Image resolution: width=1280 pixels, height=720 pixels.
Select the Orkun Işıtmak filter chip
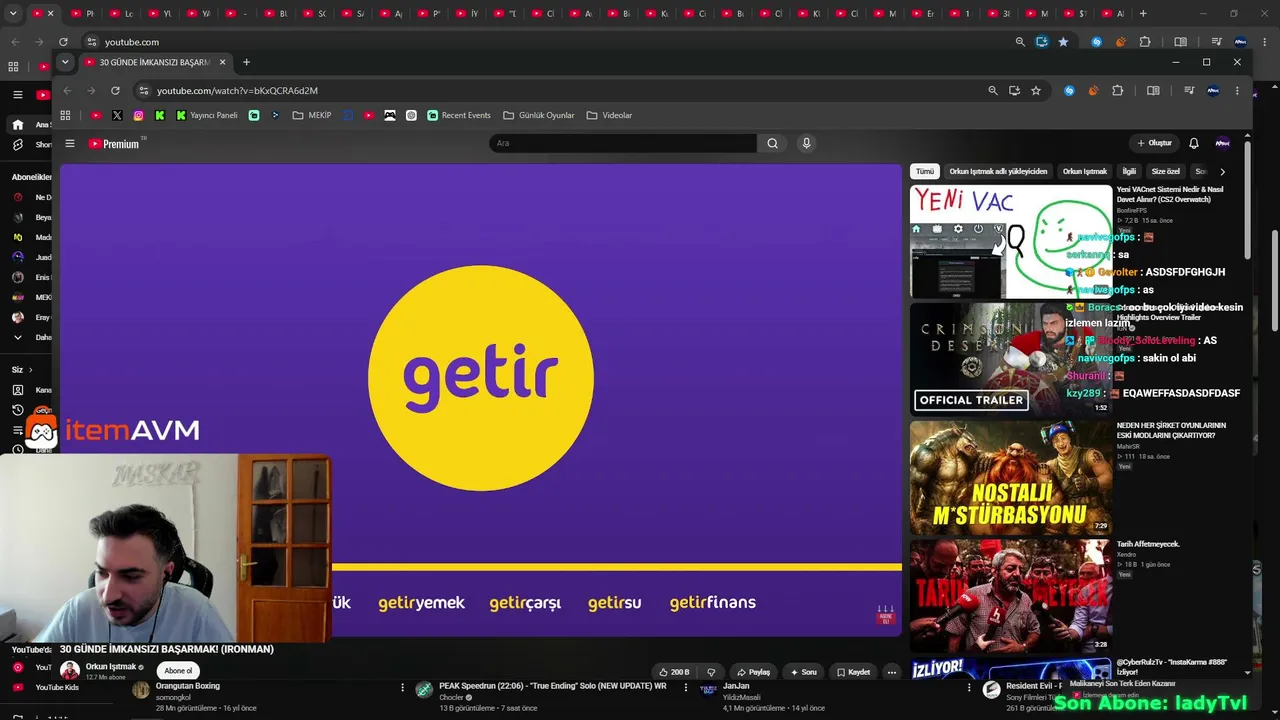pyautogui.click(x=1085, y=172)
